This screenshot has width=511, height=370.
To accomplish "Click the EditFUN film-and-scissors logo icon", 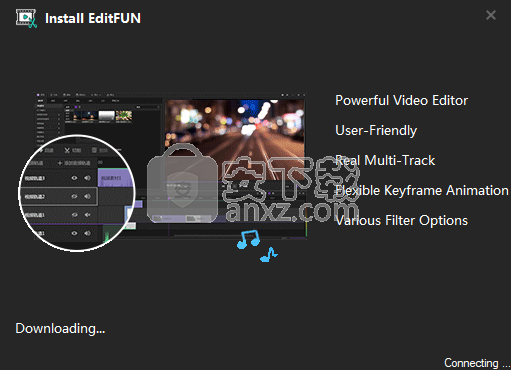I will [26, 18].
